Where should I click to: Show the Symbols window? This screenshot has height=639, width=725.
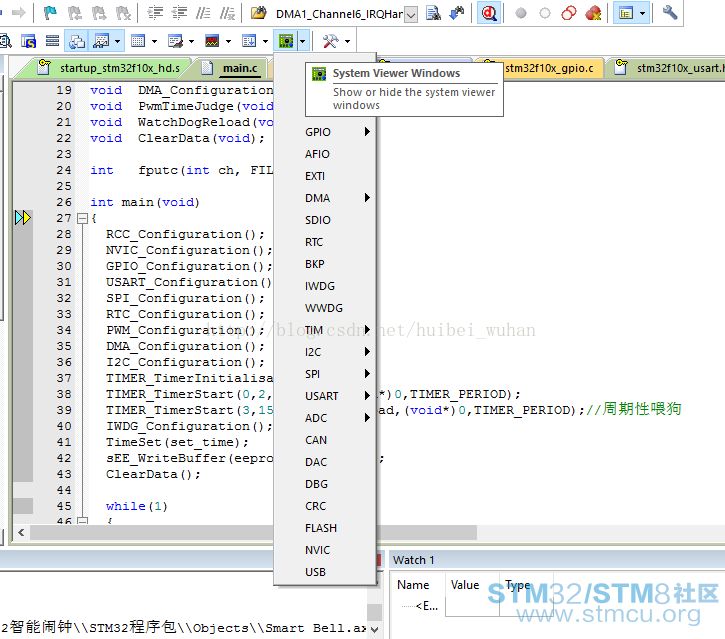click(28, 42)
